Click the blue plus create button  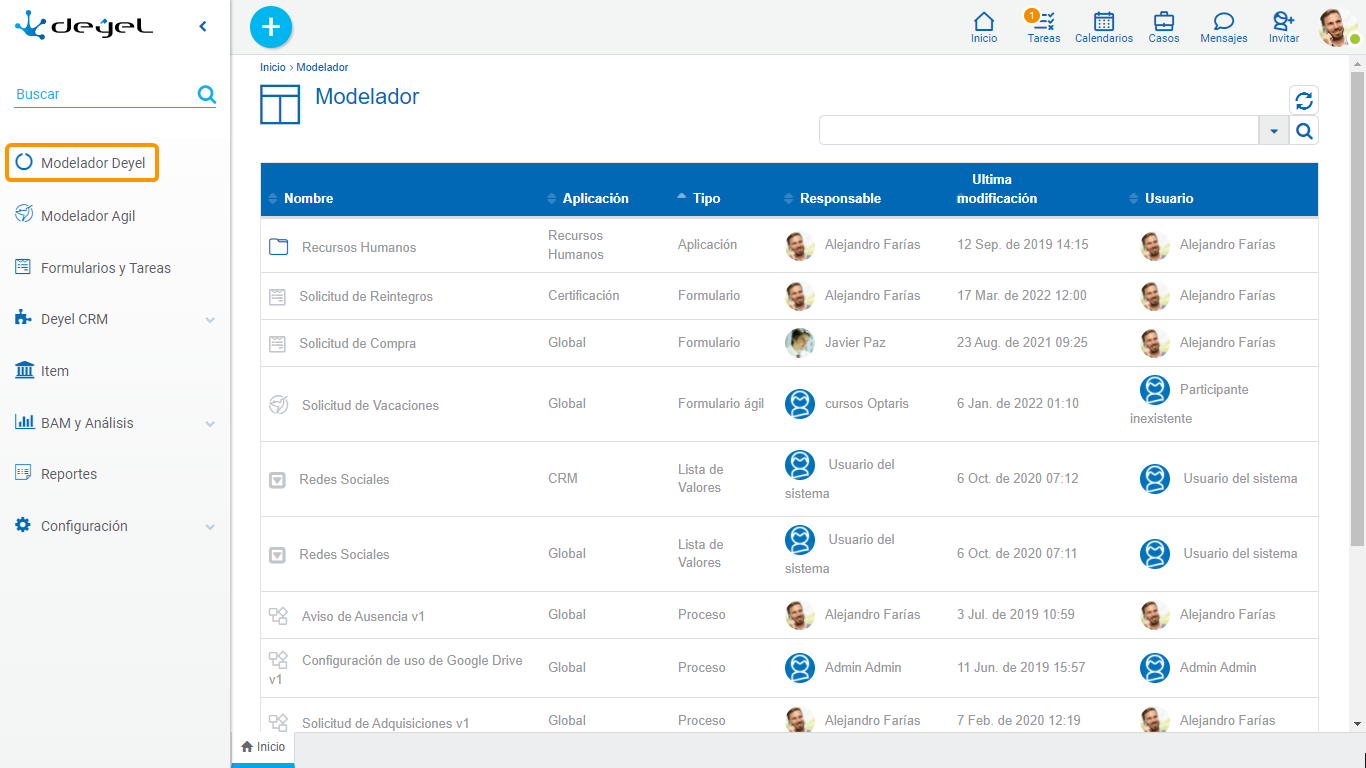coord(271,27)
